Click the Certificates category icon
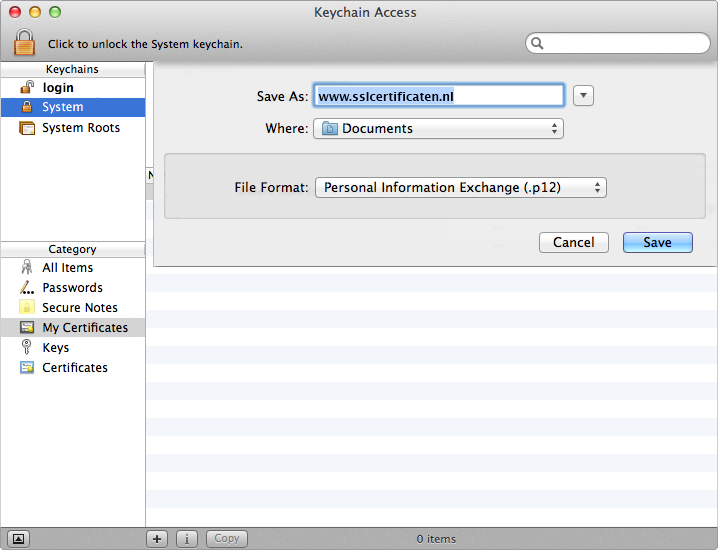Viewport: 718px width, 550px height. [27, 367]
